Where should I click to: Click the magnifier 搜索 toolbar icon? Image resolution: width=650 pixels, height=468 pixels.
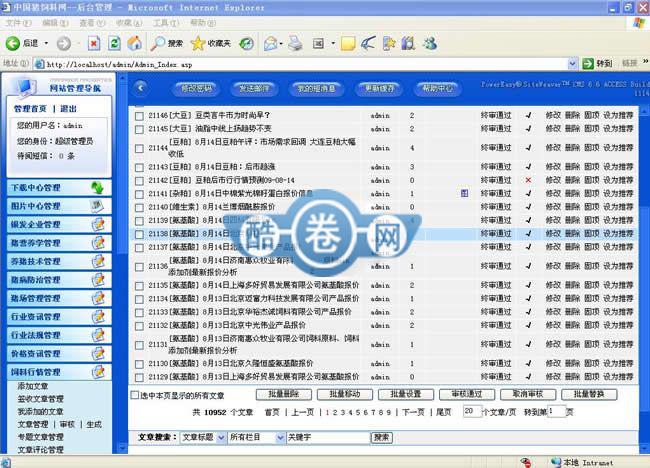click(x=158, y=43)
